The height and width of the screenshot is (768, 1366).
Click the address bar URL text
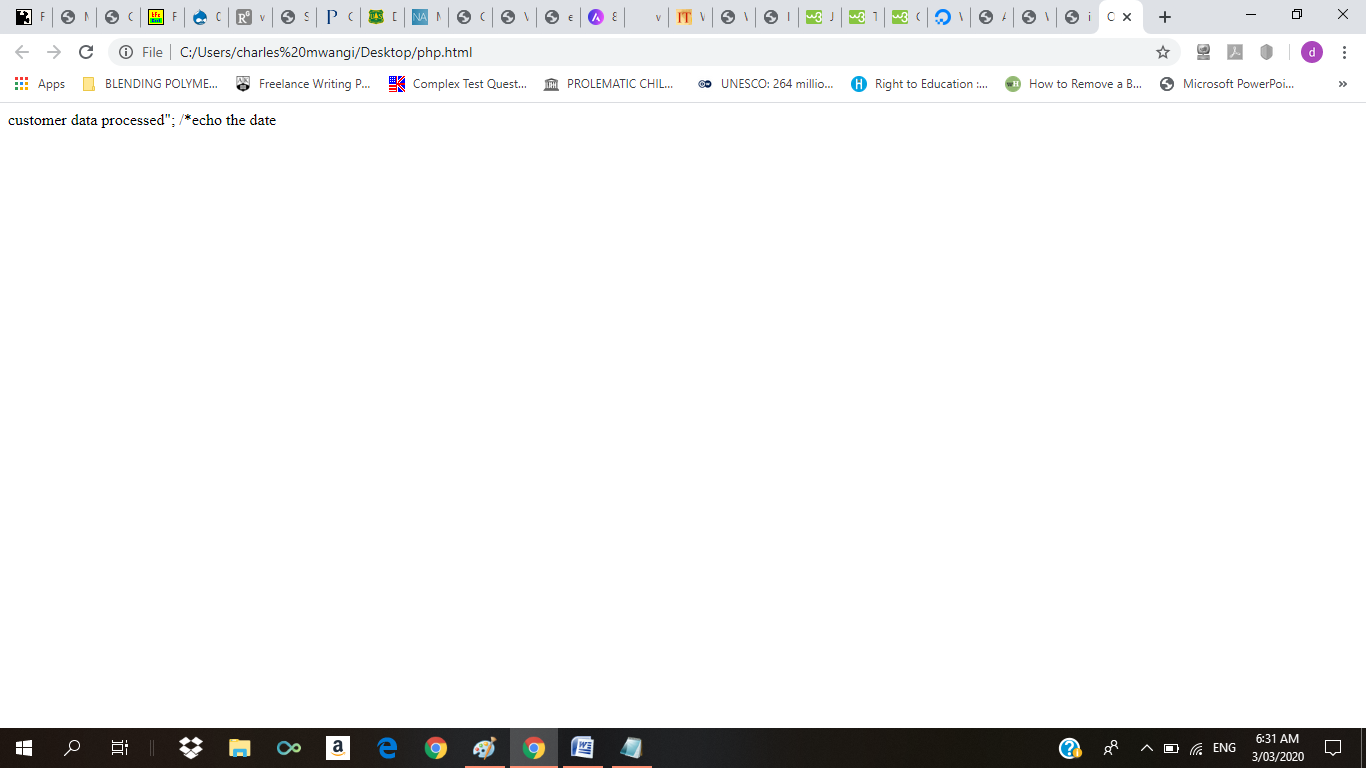pyautogui.click(x=326, y=52)
